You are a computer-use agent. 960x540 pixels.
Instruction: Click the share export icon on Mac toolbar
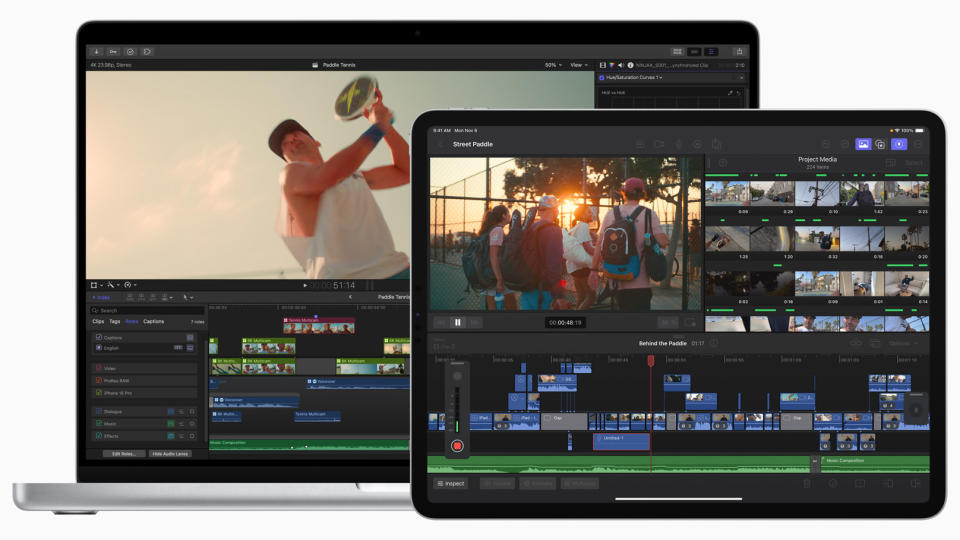(x=740, y=51)
